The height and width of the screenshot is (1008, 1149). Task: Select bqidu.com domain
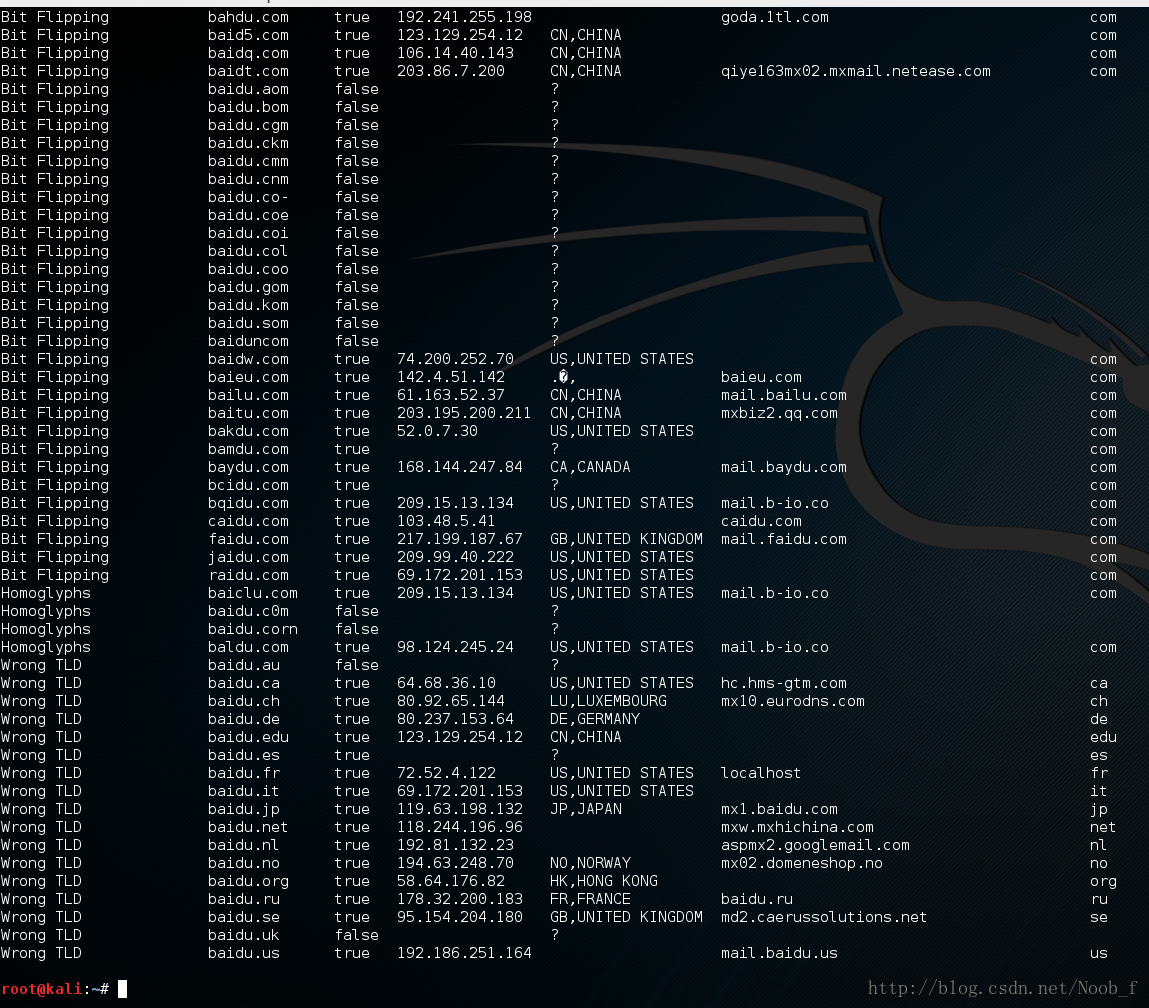(x=248, y=503)
